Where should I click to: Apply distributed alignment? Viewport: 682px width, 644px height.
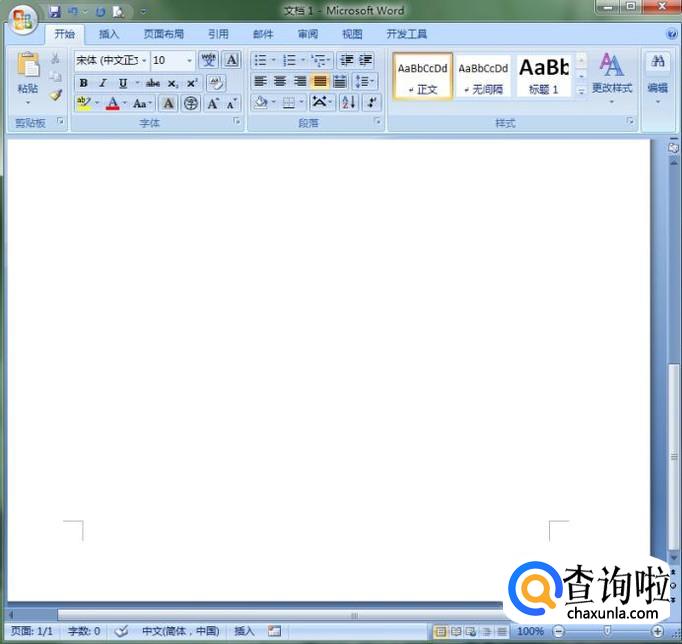[x=340, y=81]
